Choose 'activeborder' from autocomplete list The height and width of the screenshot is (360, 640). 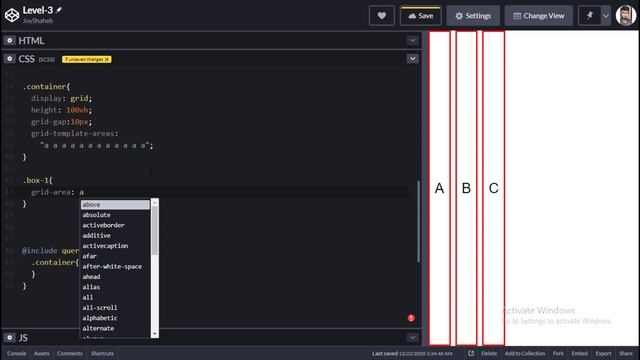115,225
